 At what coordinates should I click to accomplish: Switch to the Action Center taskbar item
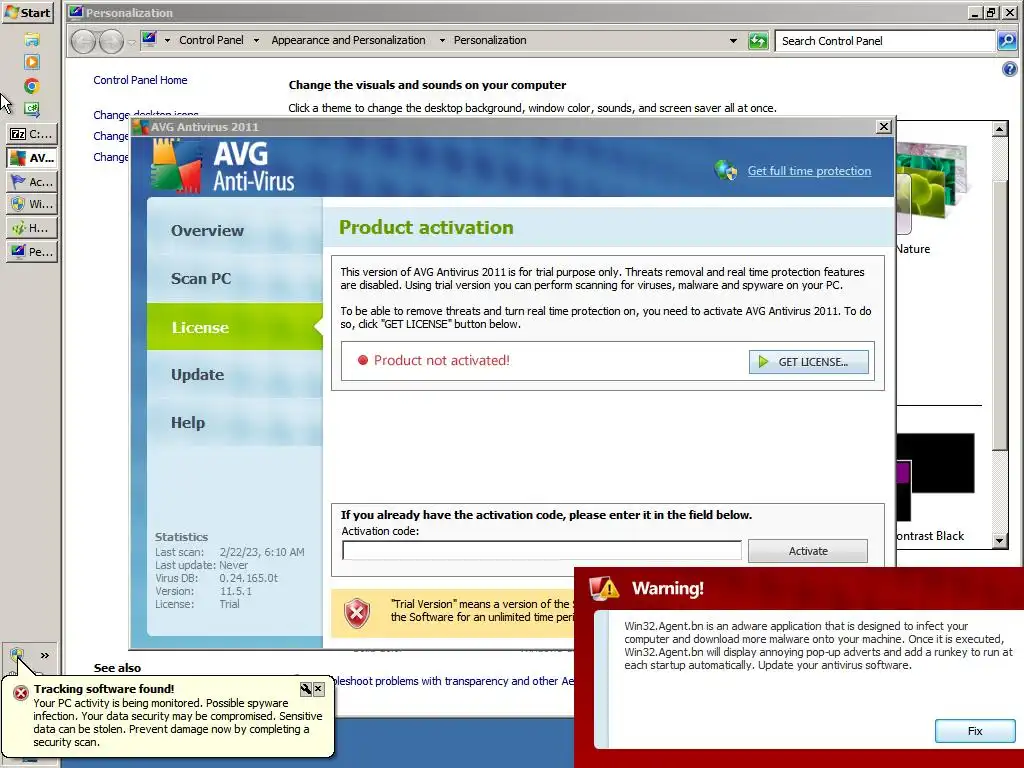tap(31, 181)
